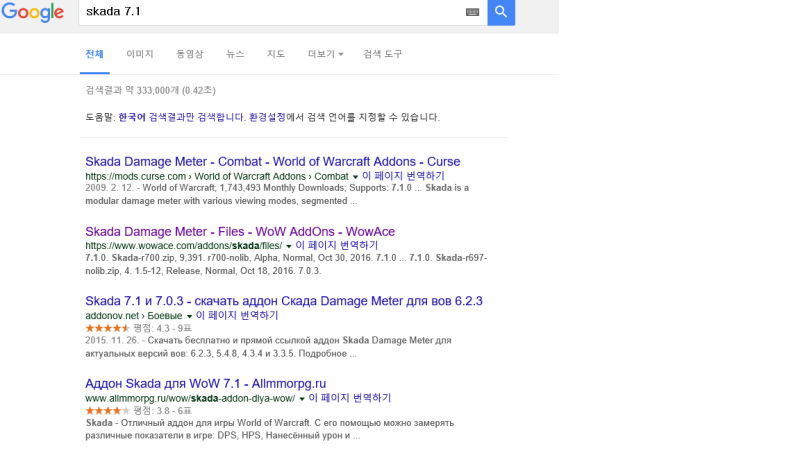Open Skada Damage Meter - Combat Curse result
This screenshot has width=800, height=453.
coord(272,162)
